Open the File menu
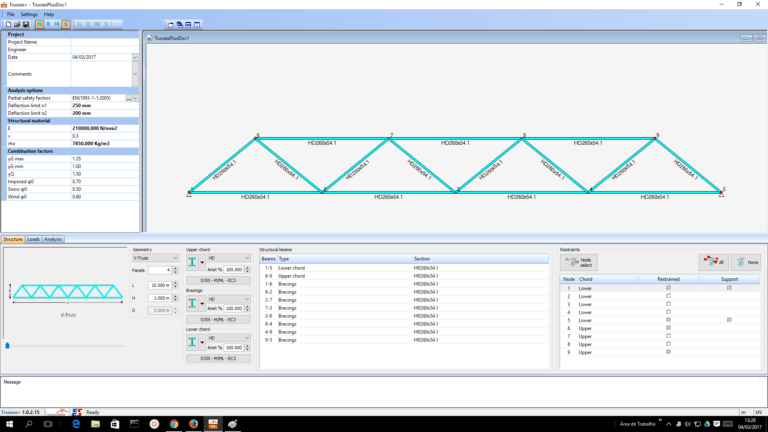The width and height of the screenshot is (768, 432). point(10,14)
